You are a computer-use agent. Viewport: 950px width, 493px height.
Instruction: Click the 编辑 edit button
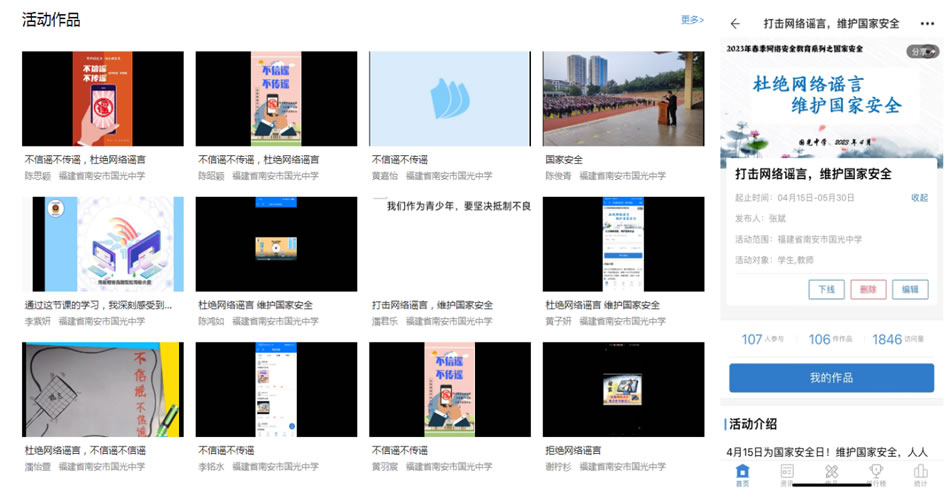click(x=910, y=290)
